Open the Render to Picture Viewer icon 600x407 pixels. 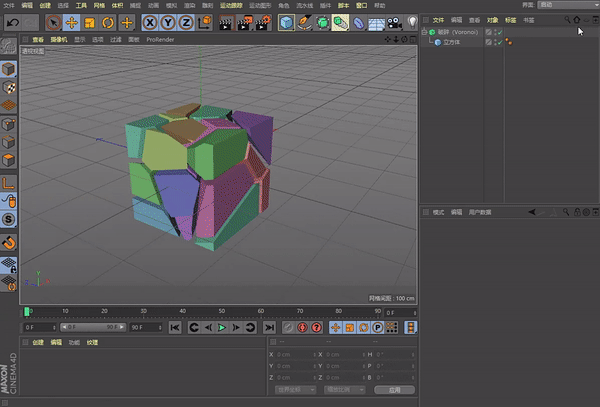pyautogui.click(x=245, y=23)
